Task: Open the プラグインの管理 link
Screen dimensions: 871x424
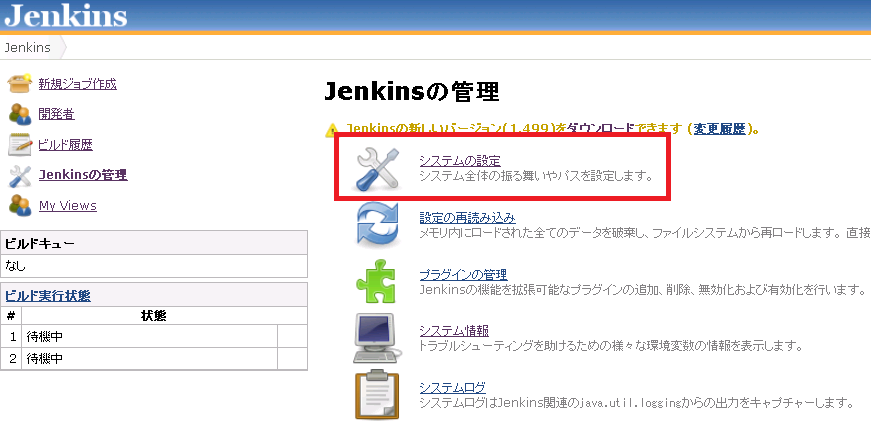Action: point(463,275)
